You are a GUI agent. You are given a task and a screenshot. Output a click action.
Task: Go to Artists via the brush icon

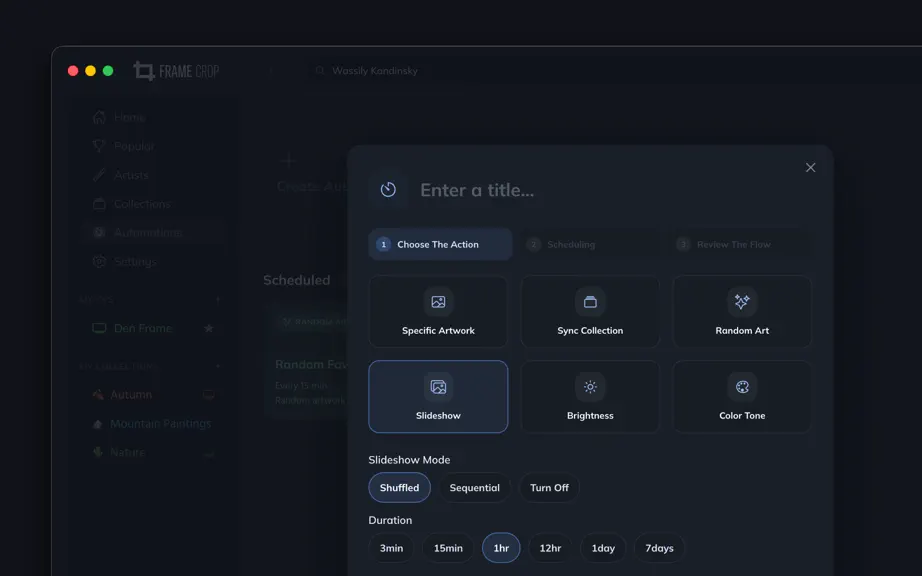[x=99, y=175]
